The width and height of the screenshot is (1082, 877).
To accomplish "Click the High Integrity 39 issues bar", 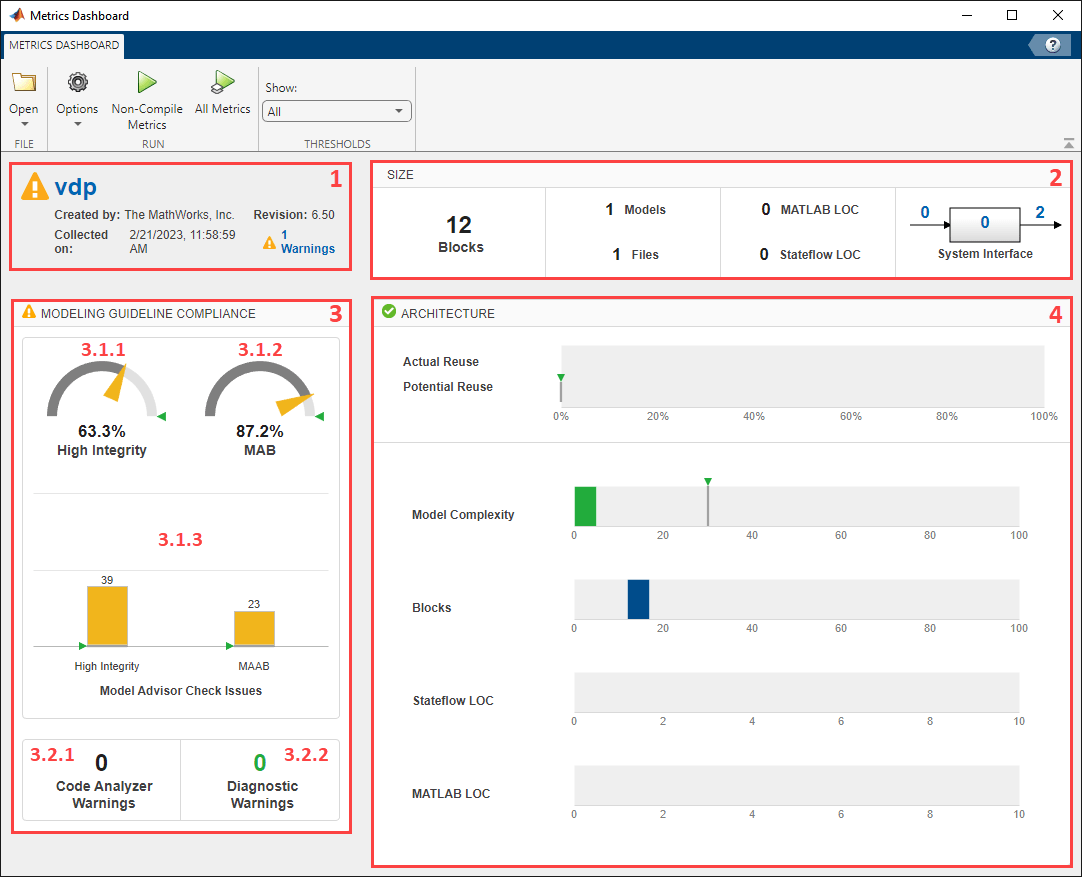I will (x=107, y=616).
